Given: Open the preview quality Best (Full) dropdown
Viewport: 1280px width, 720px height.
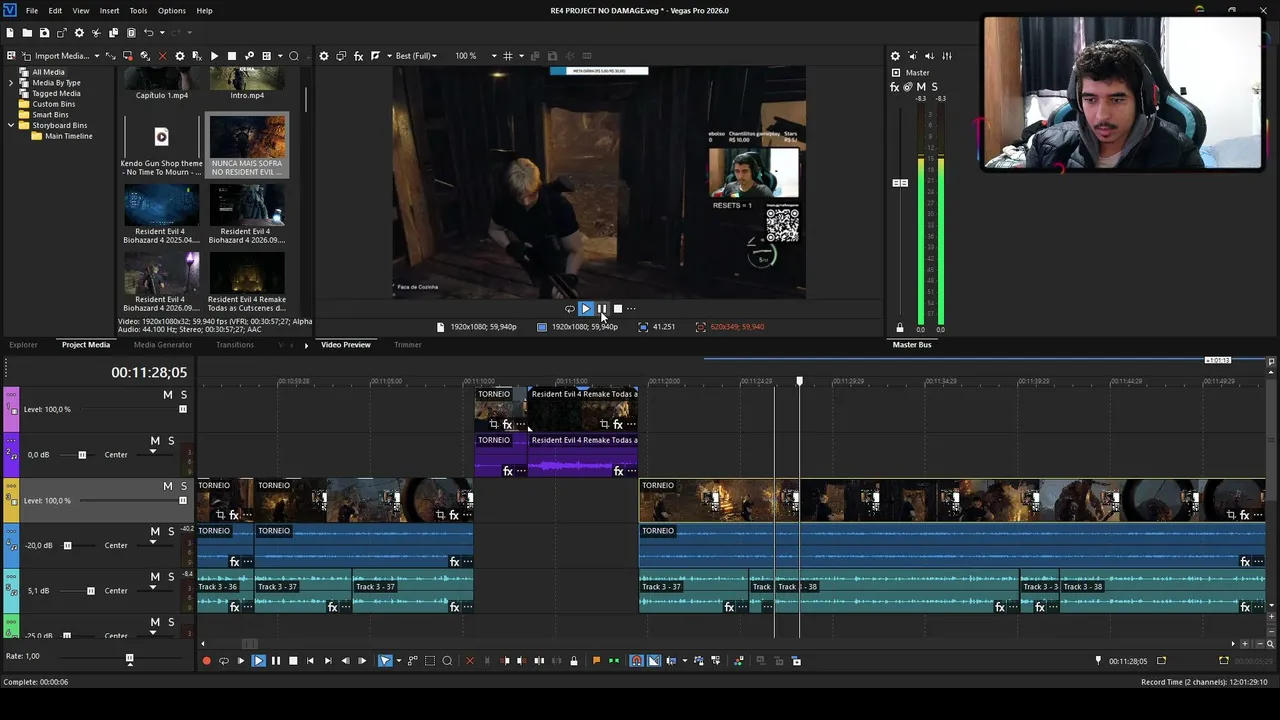Looking at the screenshot, I should (x=416, y=56).
